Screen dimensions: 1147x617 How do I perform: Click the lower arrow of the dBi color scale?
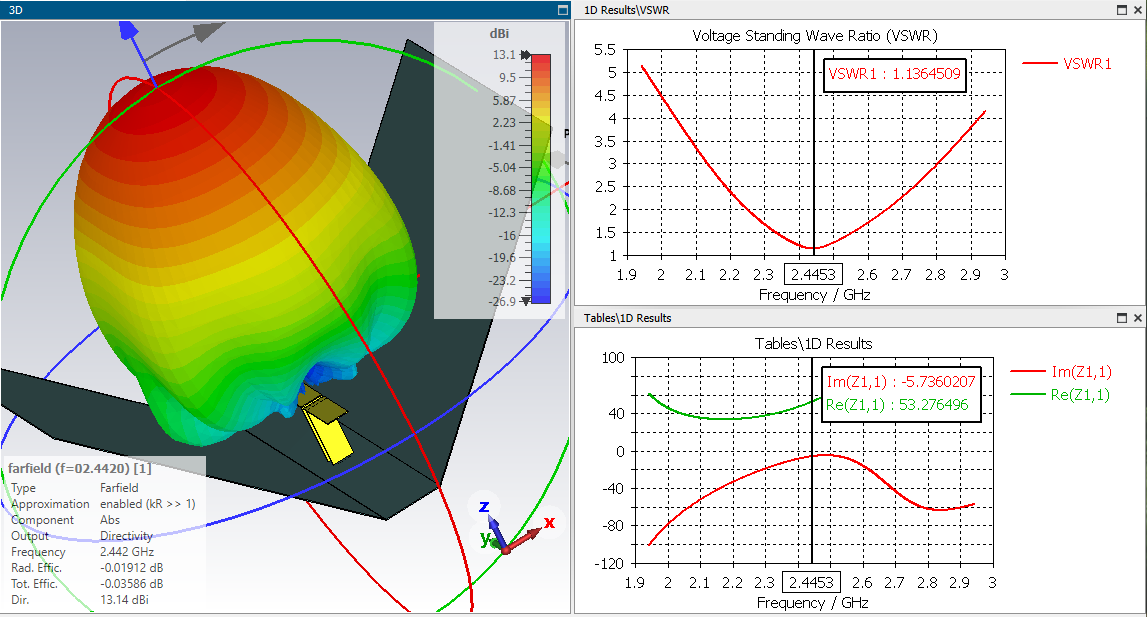(525, 301)
